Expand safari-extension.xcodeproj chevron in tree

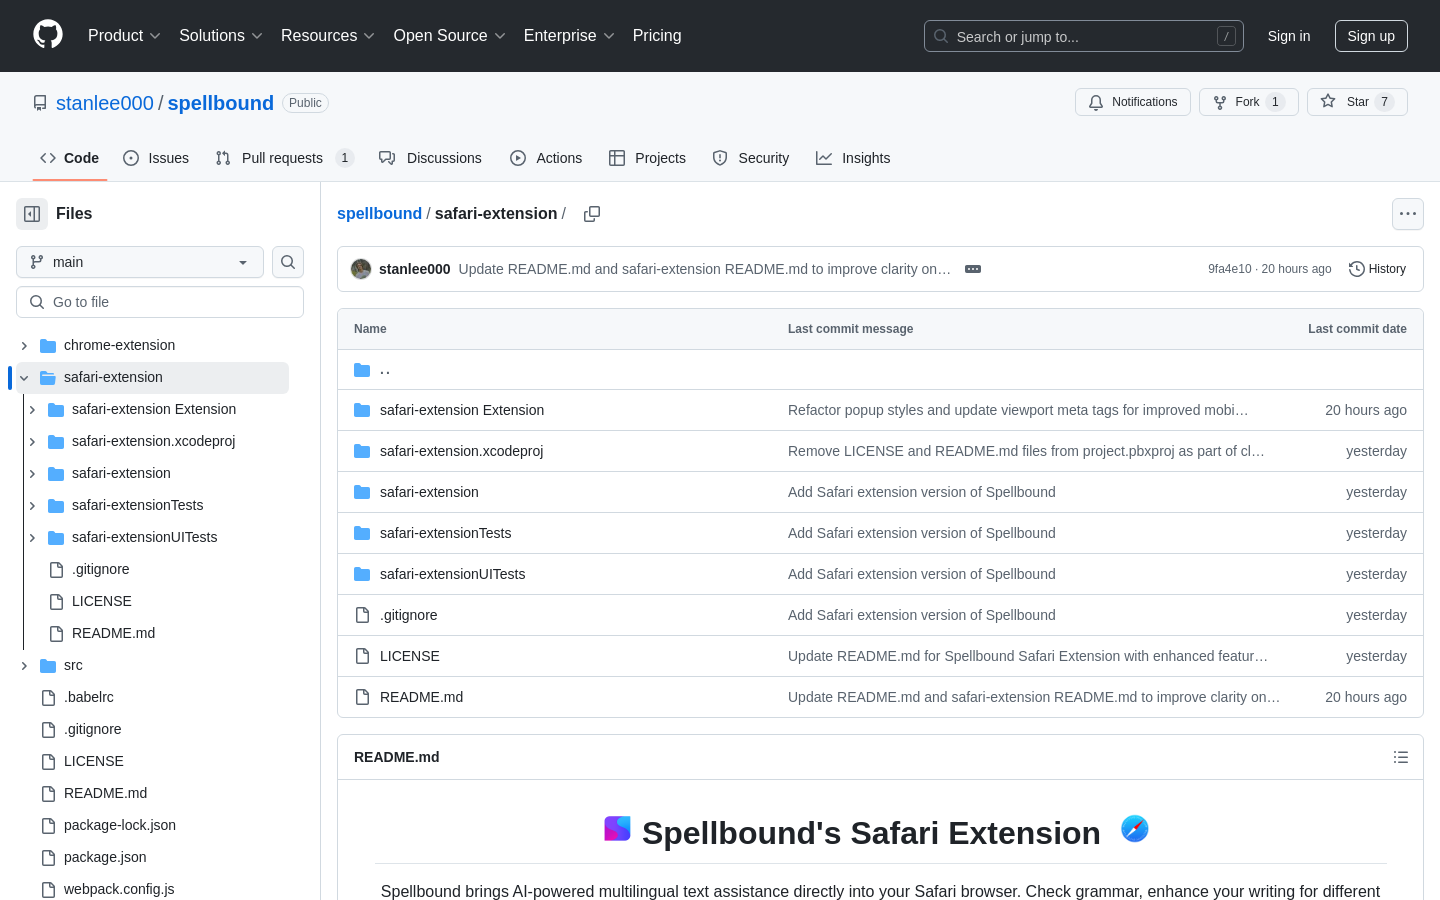[x=32, y=441]
